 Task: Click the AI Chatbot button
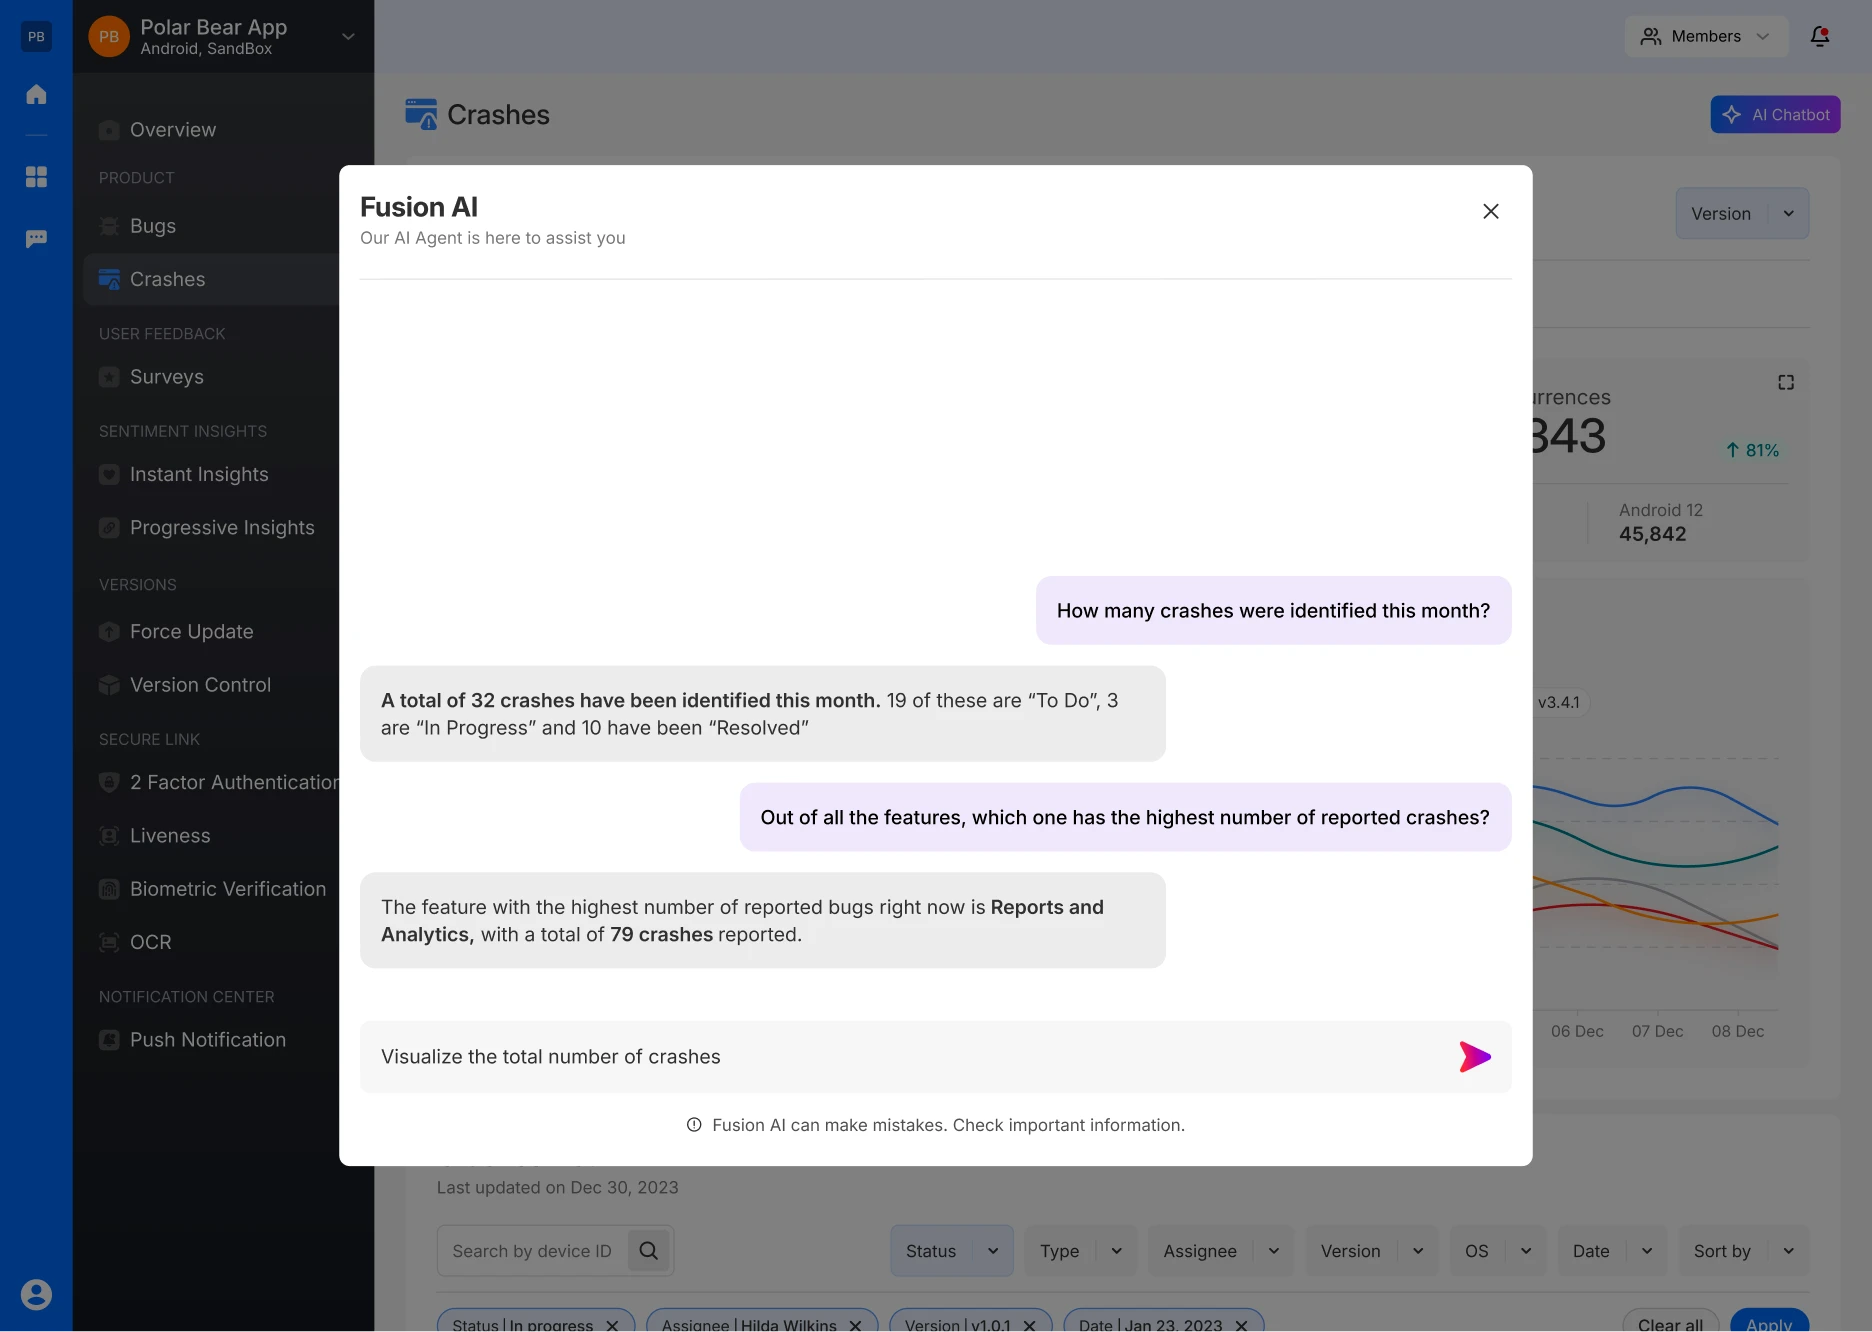(x=1774, y=115)
